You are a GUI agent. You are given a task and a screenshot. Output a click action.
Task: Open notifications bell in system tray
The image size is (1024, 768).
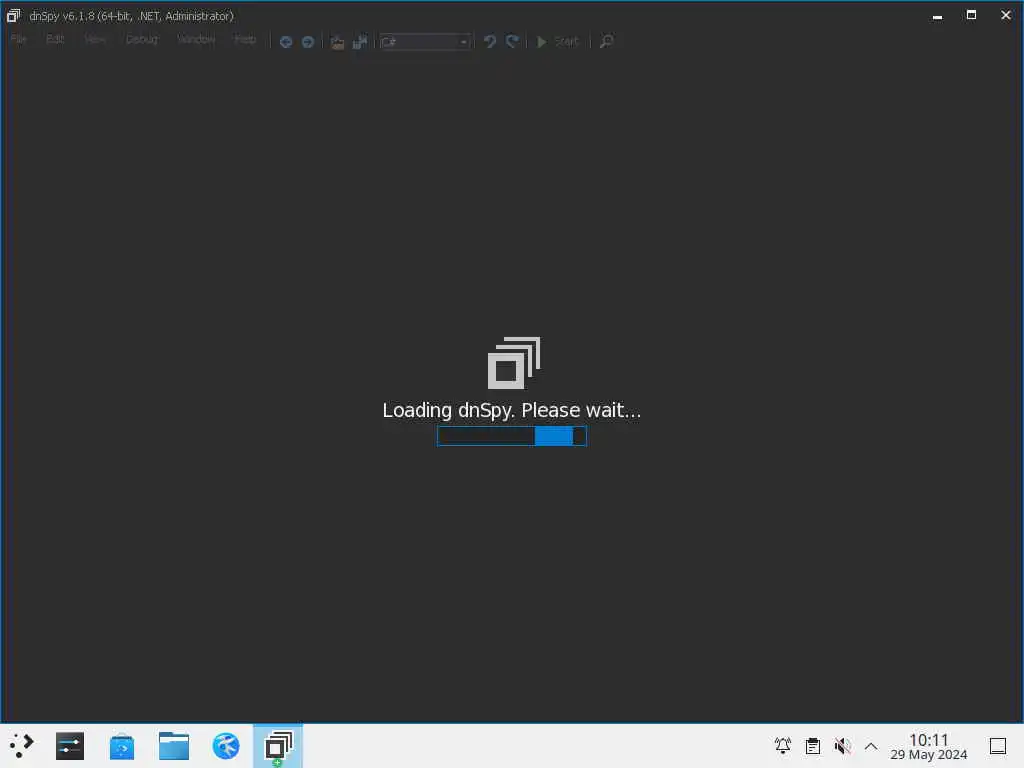point(782,746)
